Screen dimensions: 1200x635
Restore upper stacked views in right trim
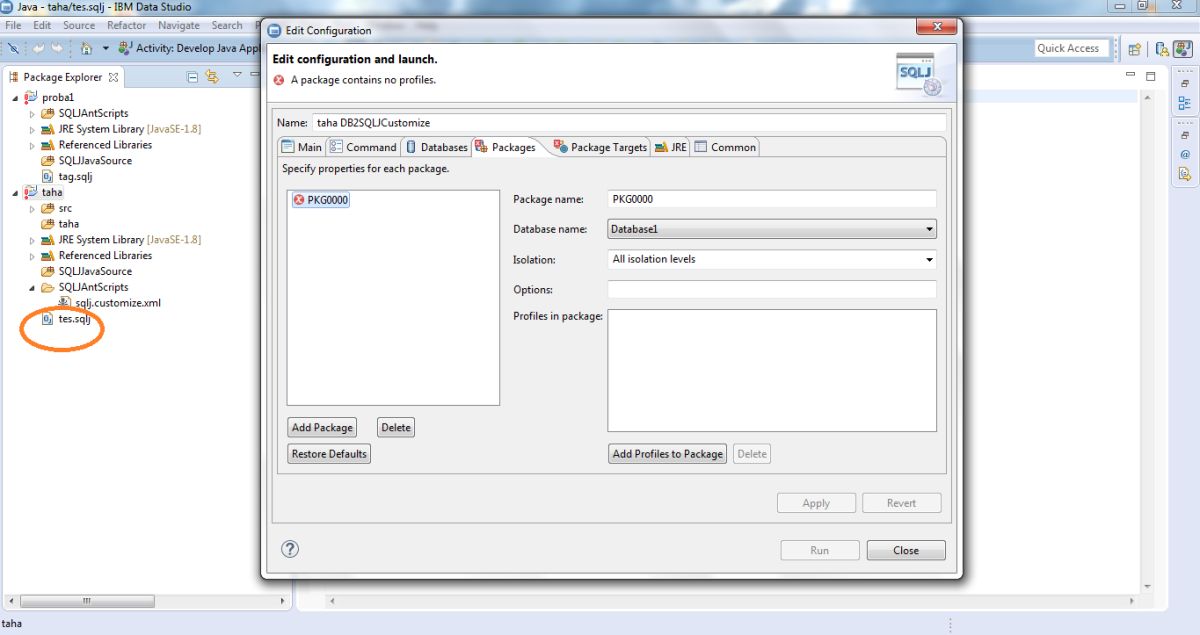(x=1185, y=84)
